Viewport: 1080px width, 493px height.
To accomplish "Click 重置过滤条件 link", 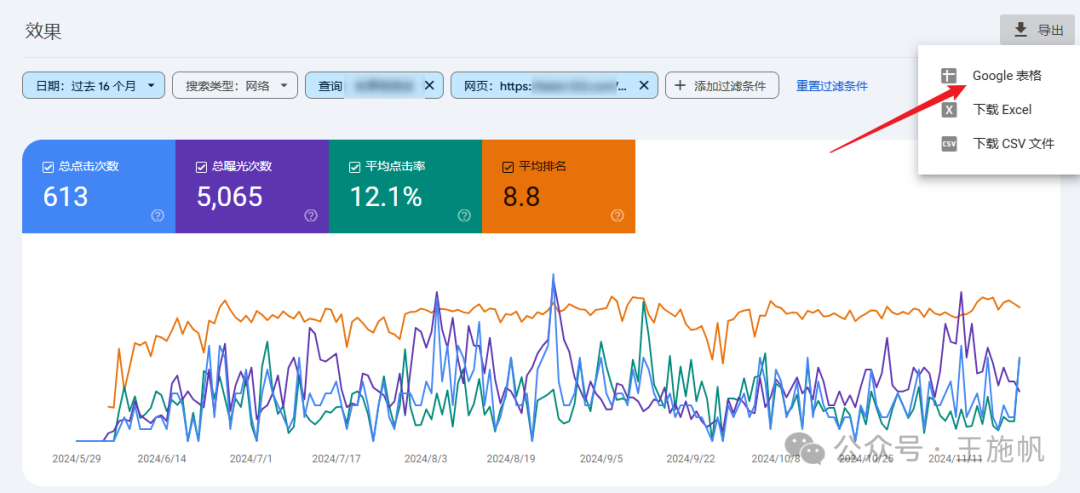I will (832, 86).
